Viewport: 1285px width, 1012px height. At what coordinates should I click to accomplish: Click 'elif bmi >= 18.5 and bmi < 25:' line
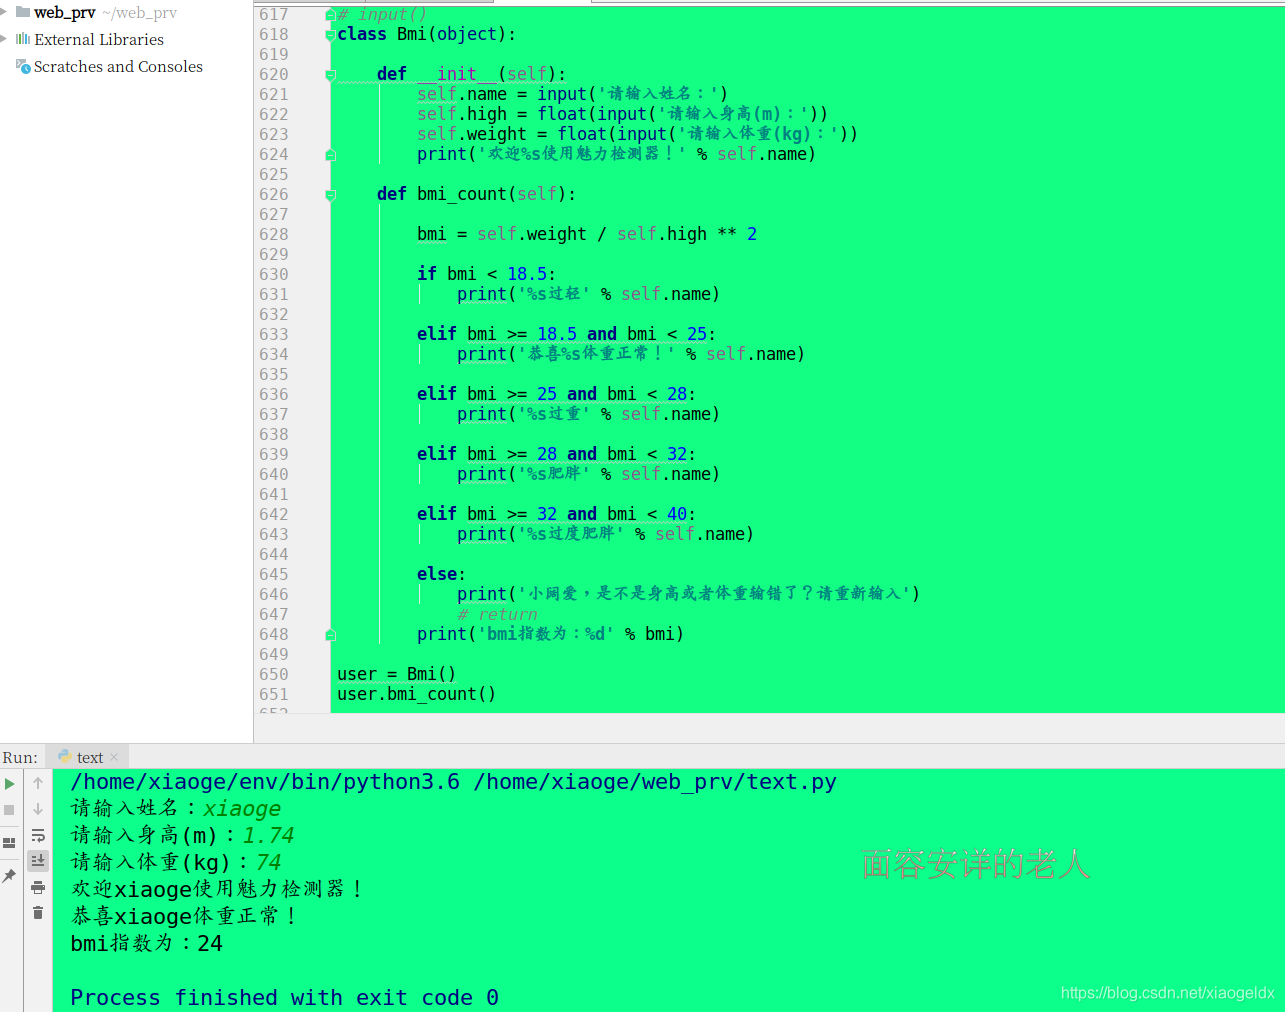coord(566,334)
